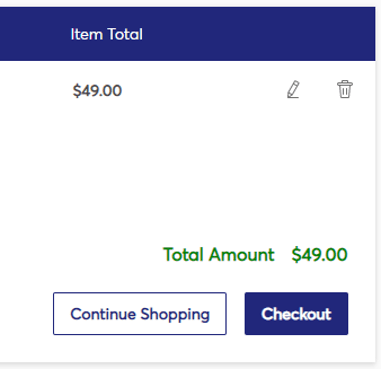Click the Item Total column header
This screenshot has height=369, width=381.
(x=107, y=34)
